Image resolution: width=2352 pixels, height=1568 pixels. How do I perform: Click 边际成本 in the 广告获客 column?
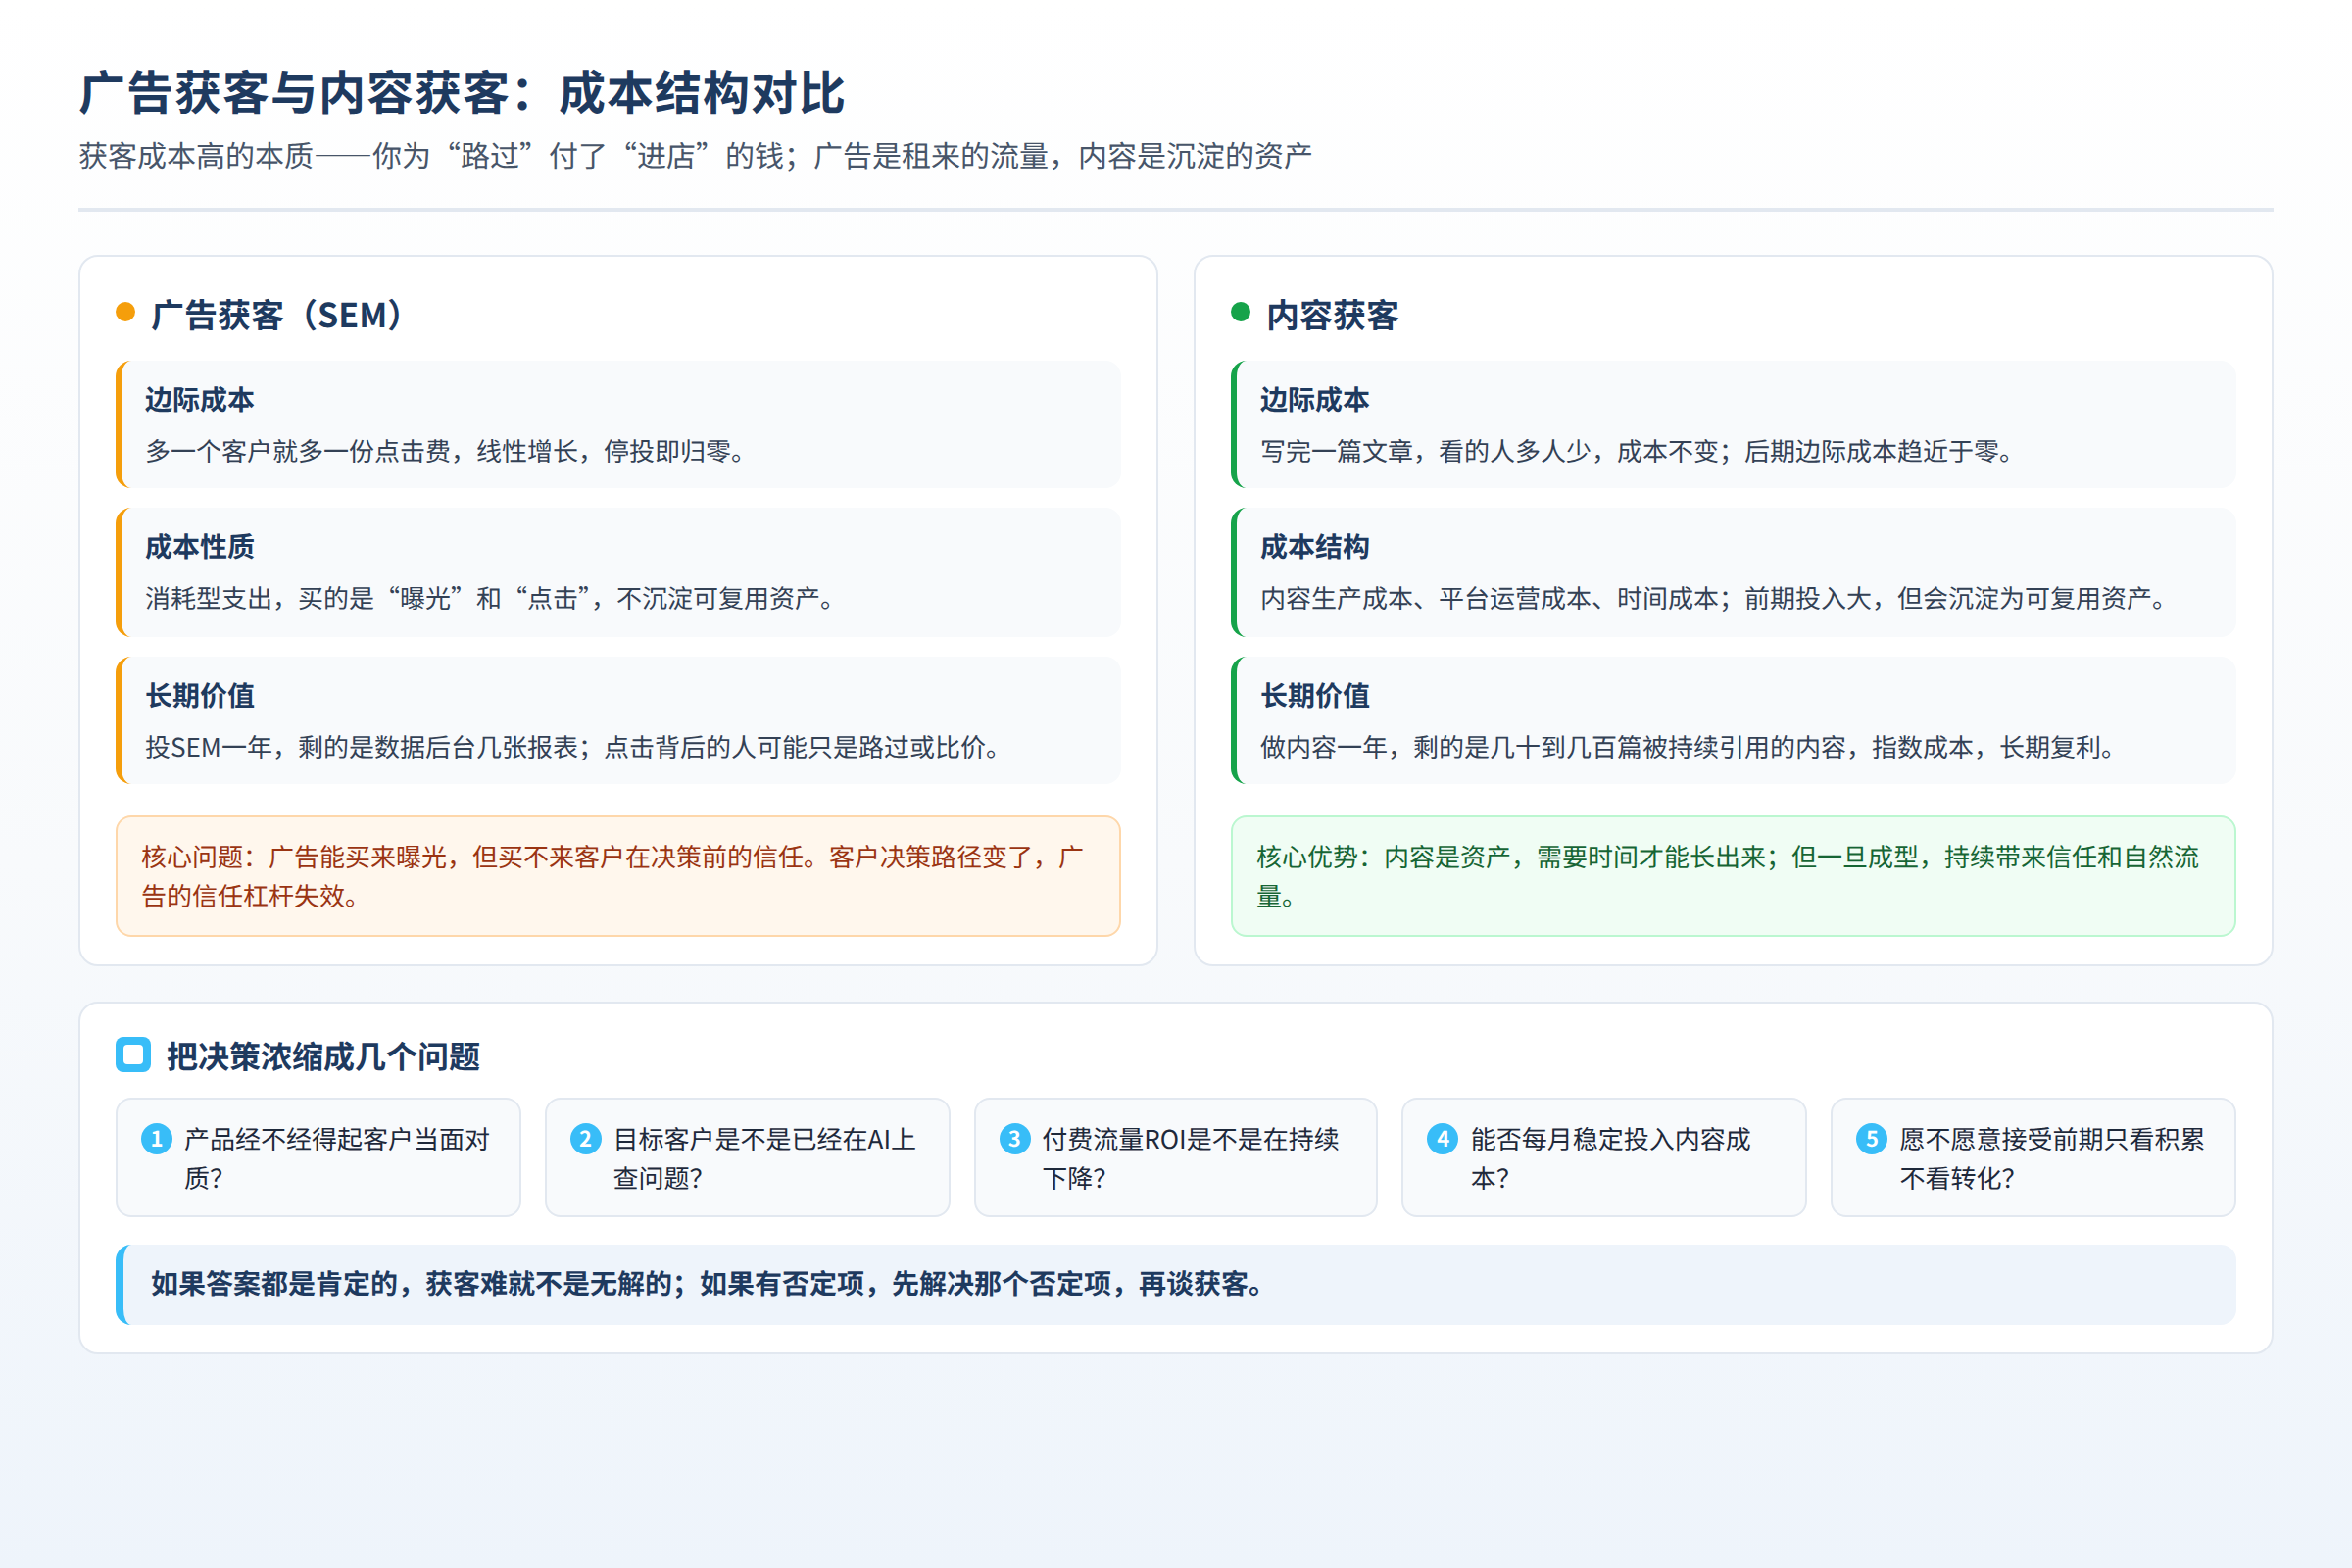(199, 399)
